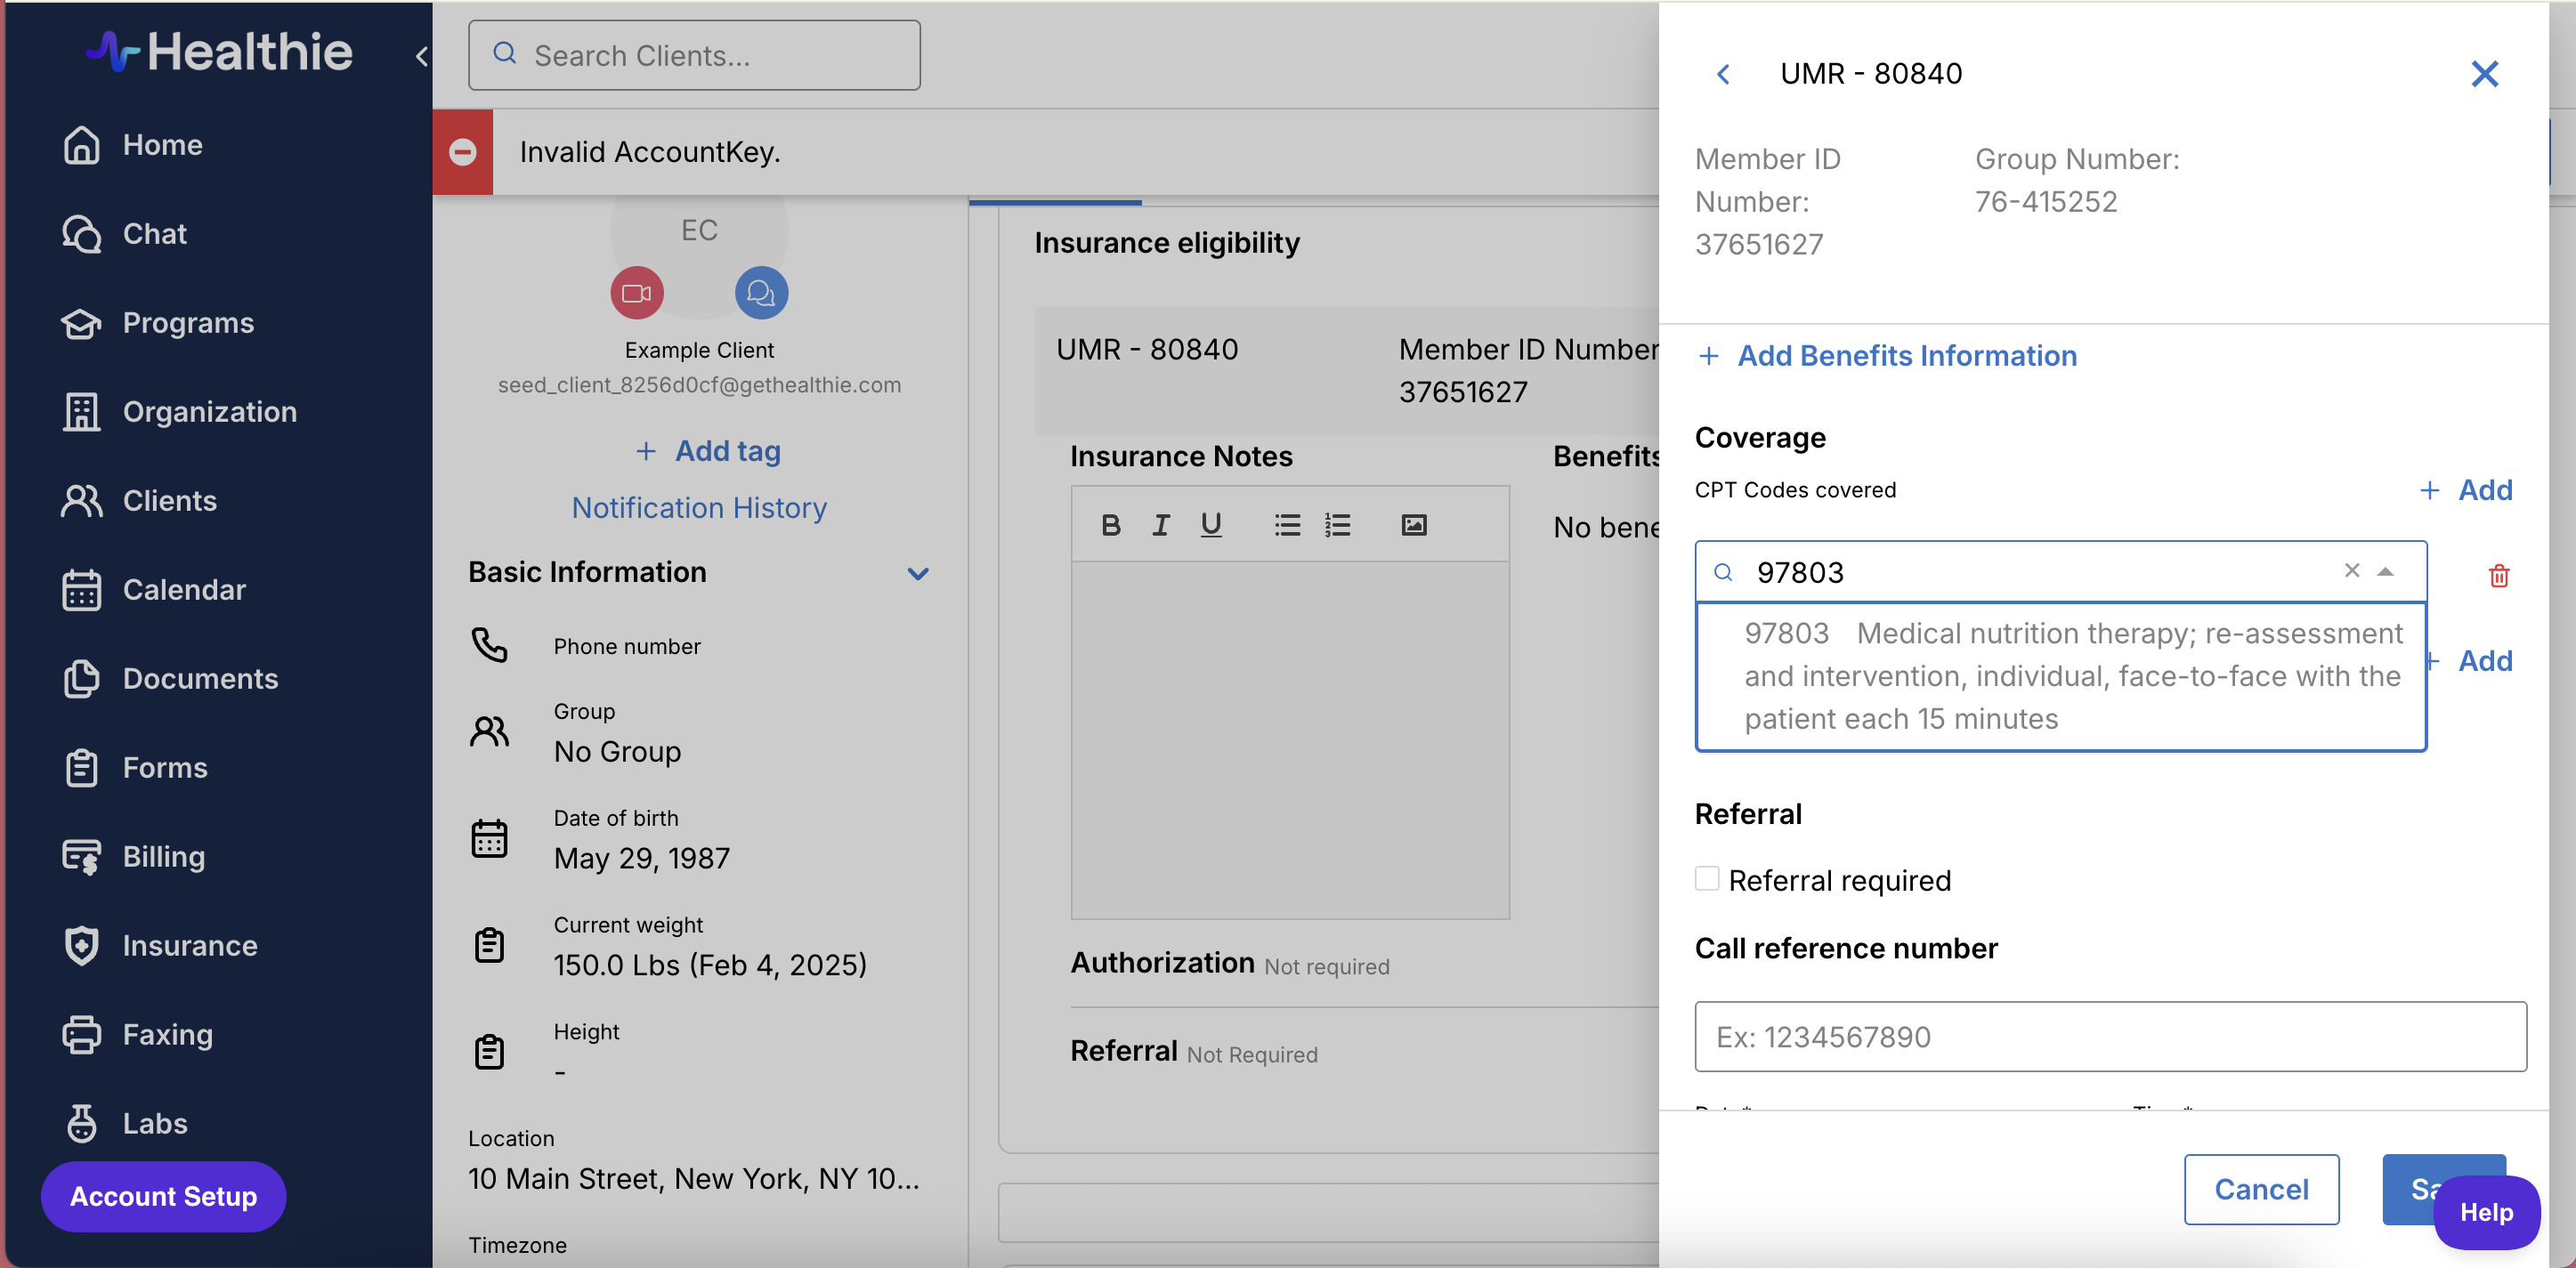Select the 97803 Medical nutrition therapy option

click(2060, 675)
